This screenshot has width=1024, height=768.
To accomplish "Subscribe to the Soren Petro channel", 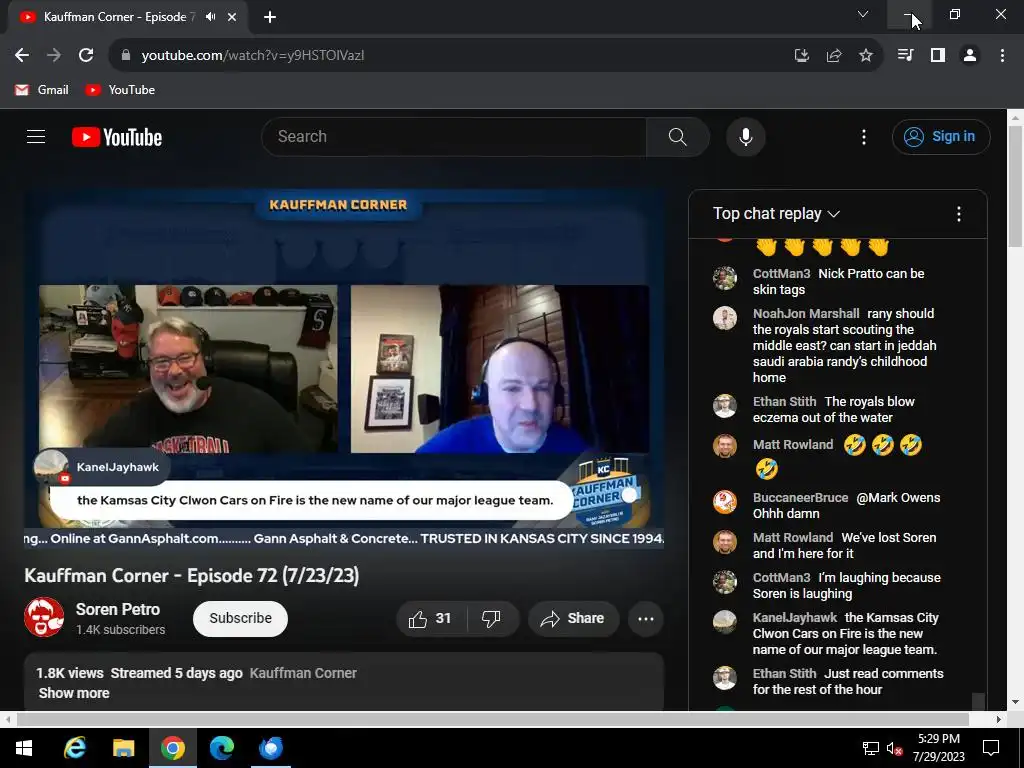I will (240, 618).
